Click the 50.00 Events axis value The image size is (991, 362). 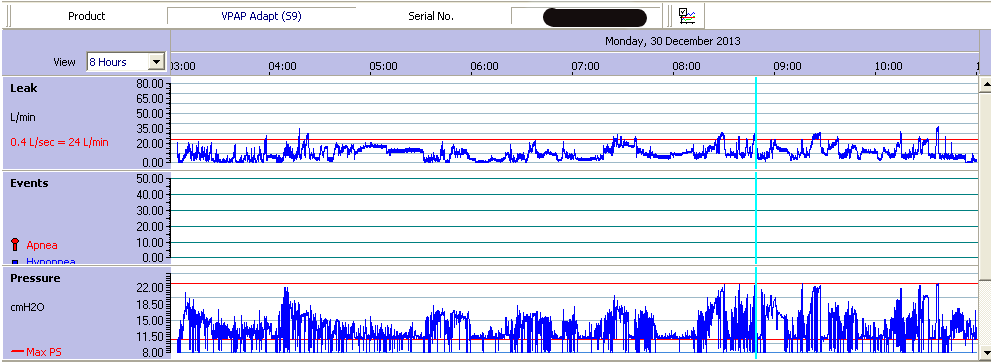pos(150,179)
